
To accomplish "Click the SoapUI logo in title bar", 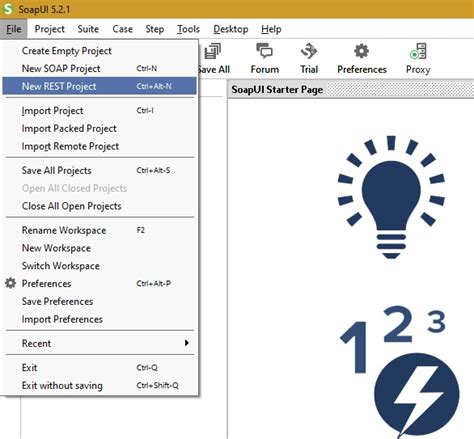I will point(8,9).
